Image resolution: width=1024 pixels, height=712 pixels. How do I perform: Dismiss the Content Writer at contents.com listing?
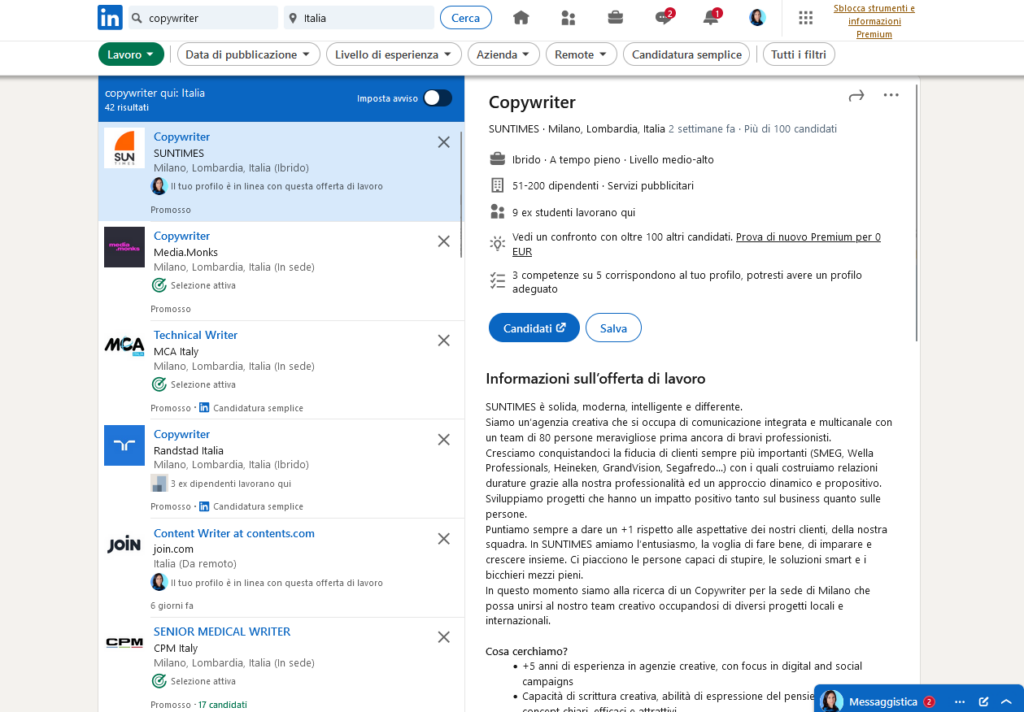(x=443, y=539)
